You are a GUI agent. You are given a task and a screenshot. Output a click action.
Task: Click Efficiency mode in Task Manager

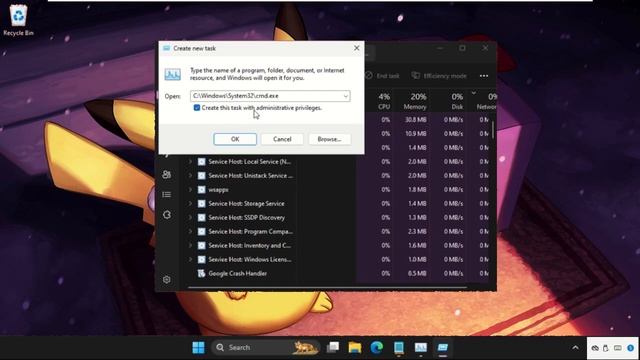point(439,76)
